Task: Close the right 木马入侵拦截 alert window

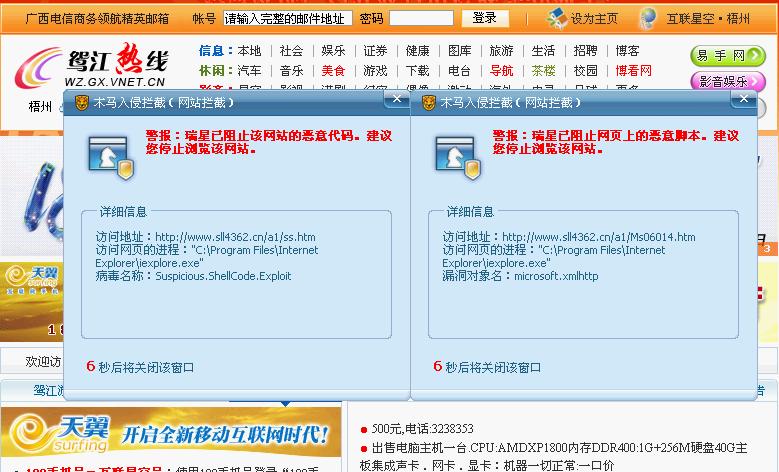Action: pyautogui.click(x=744, y=99)
